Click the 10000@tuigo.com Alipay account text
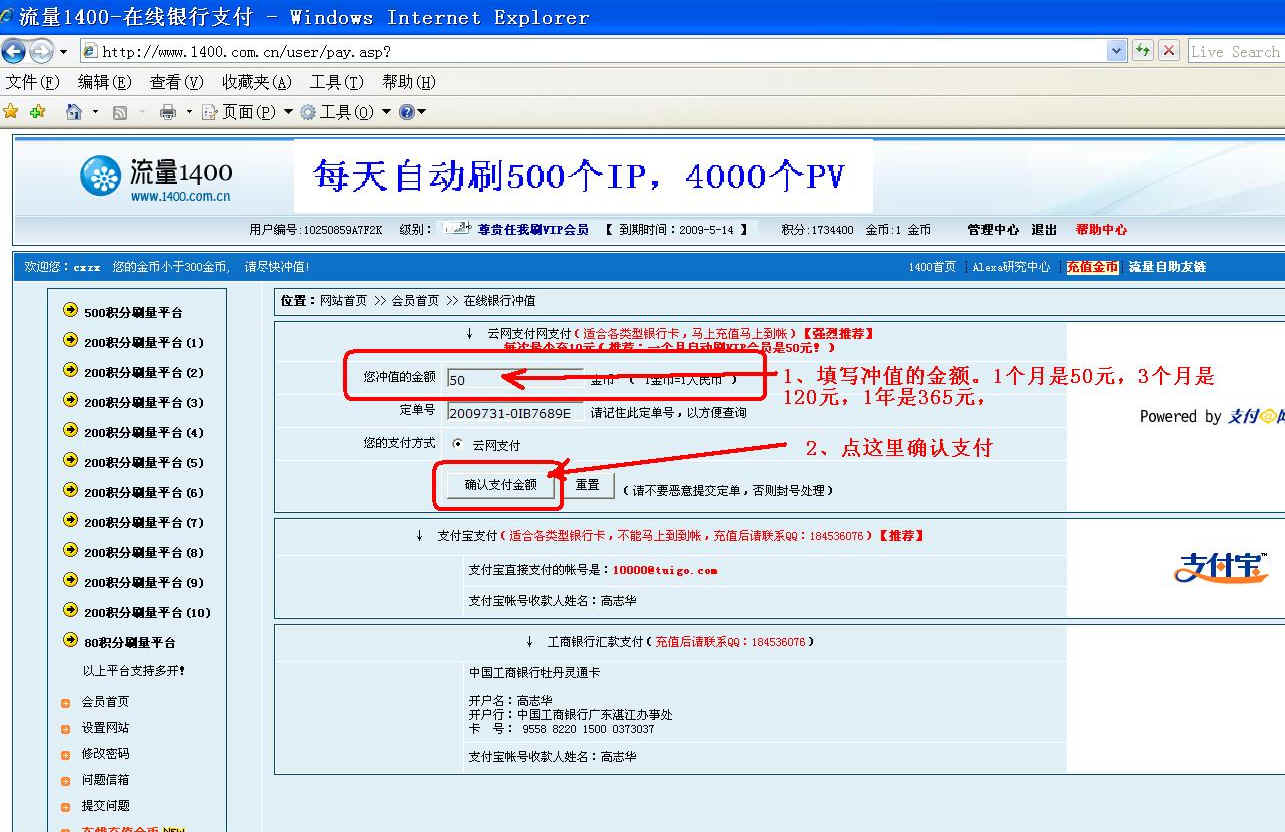The width and height of the screenshot is (1285, 832). click(665, 570)
